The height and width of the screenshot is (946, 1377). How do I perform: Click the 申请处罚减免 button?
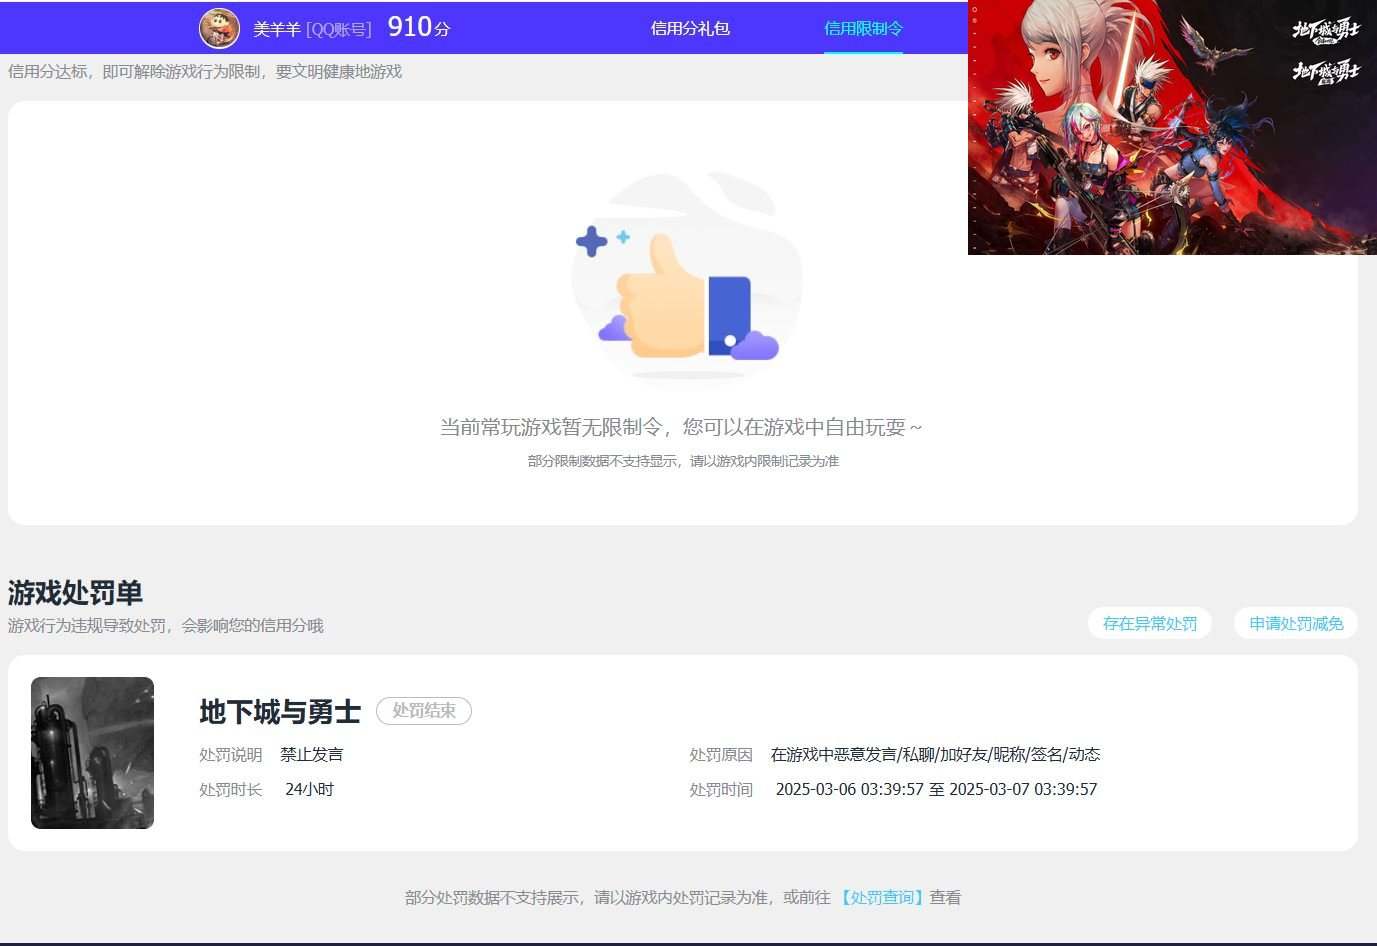pos(1296,623)
